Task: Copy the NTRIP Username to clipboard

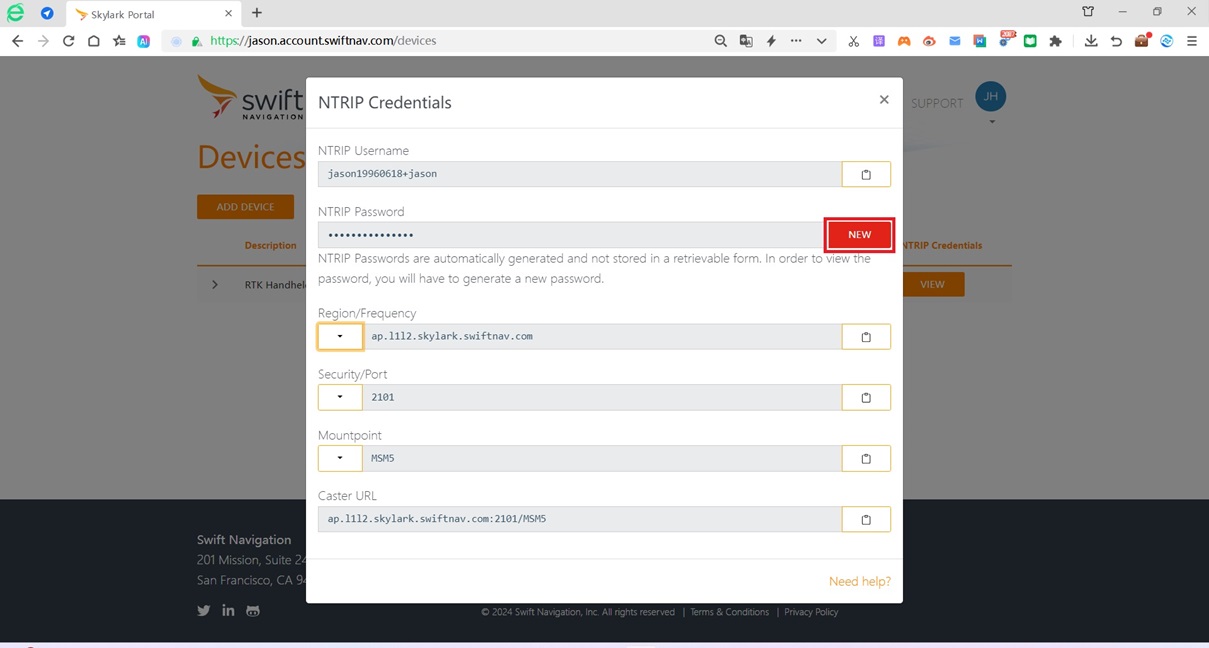Action: click(x=866, y=174)
